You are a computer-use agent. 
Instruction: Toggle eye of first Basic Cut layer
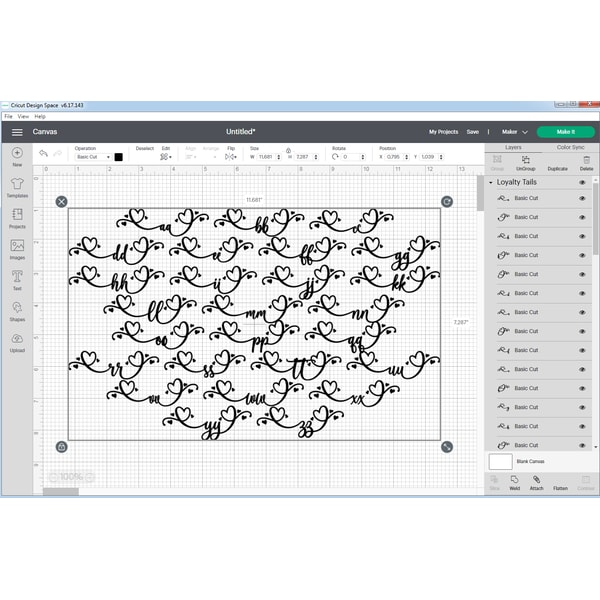tap(582, 198)
